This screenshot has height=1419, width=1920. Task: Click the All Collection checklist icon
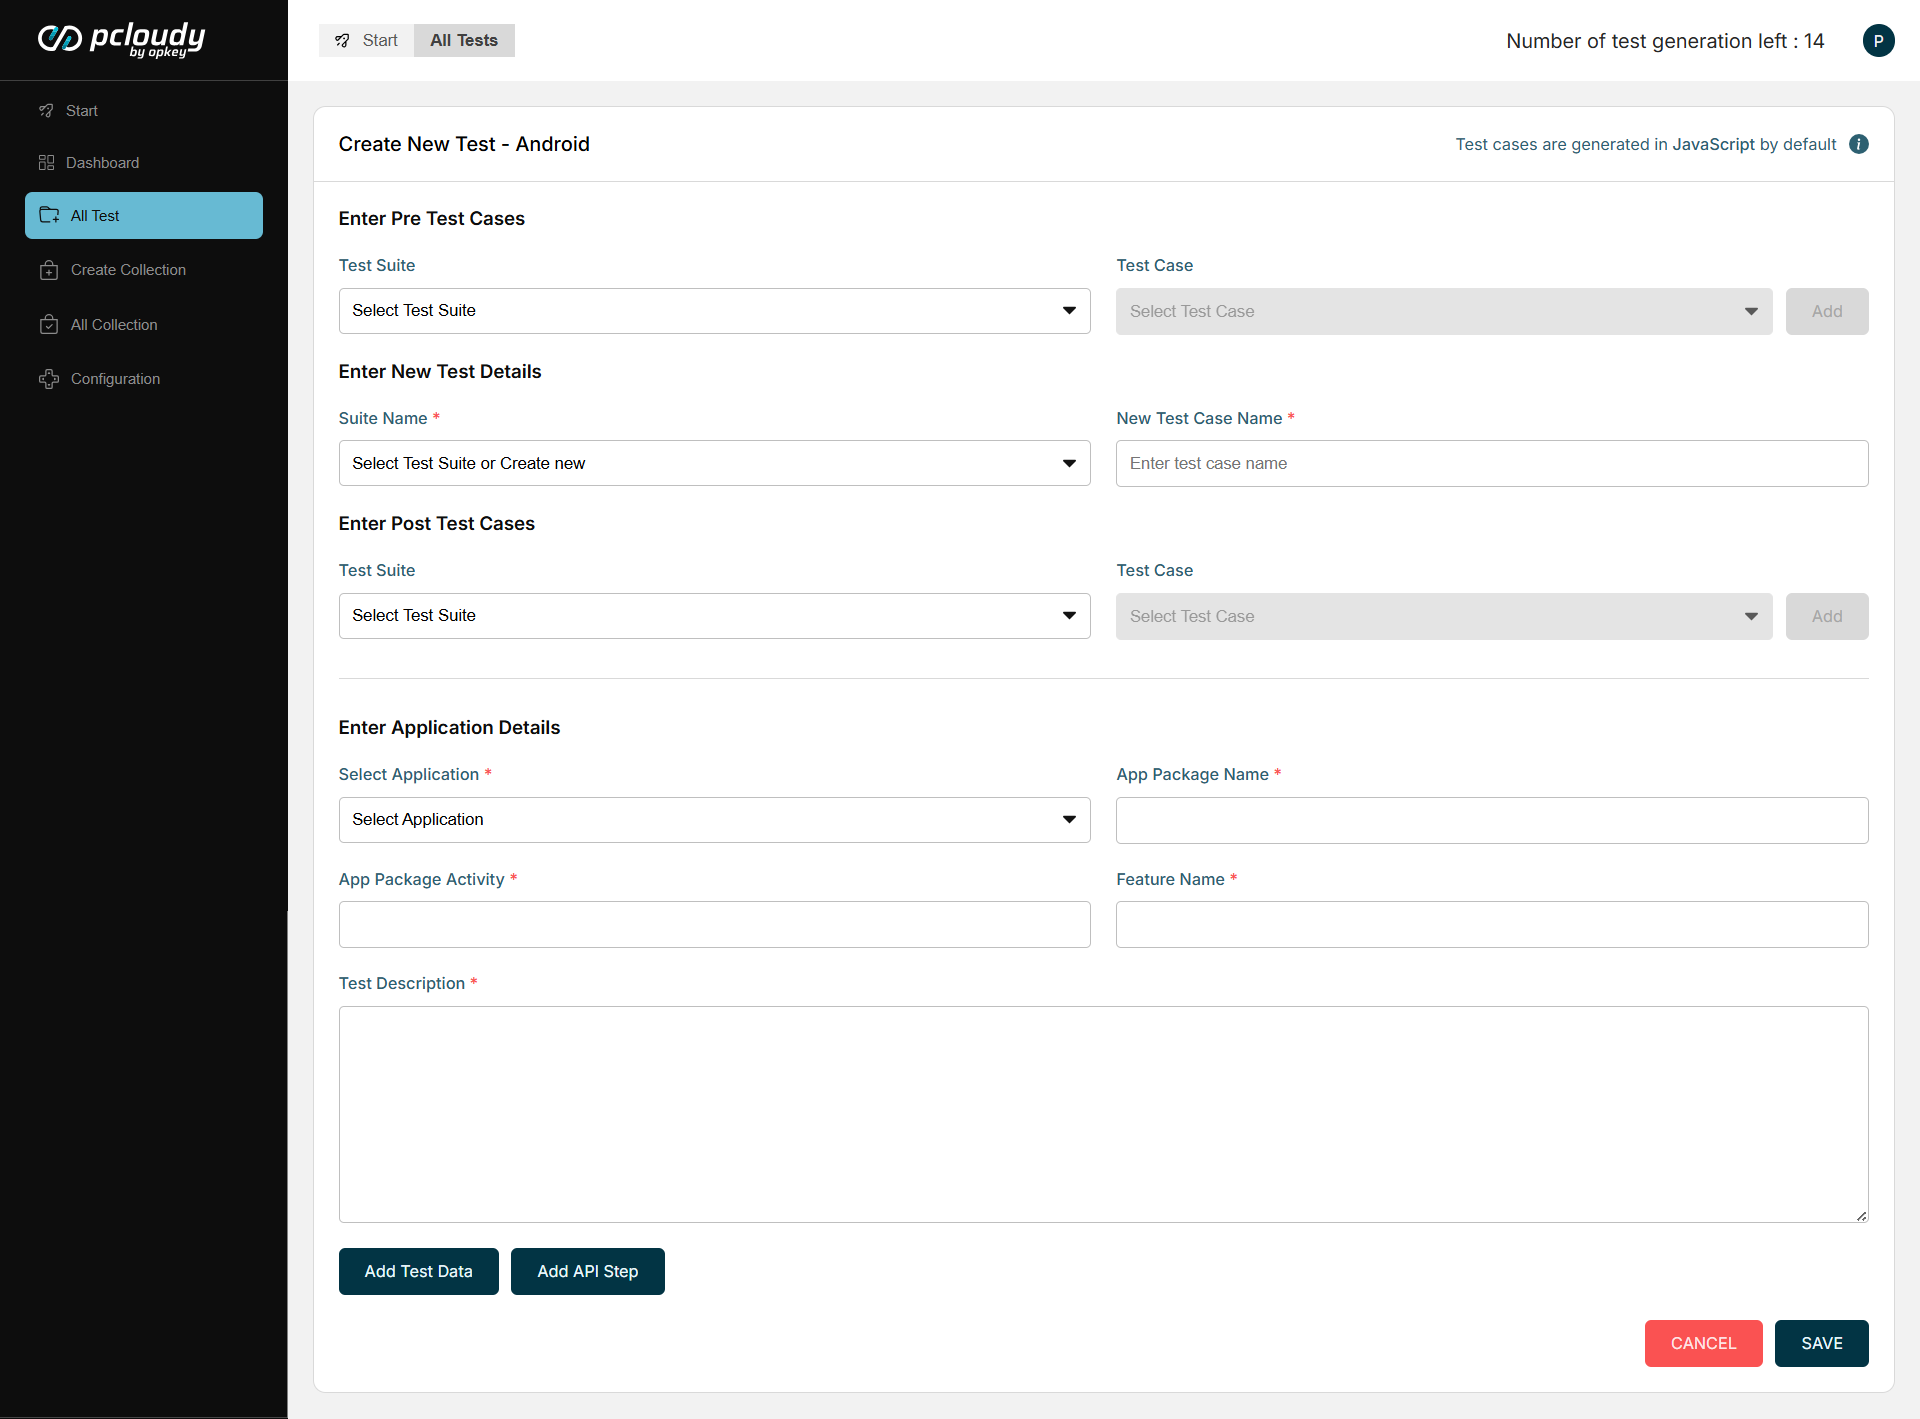point(49,325)
